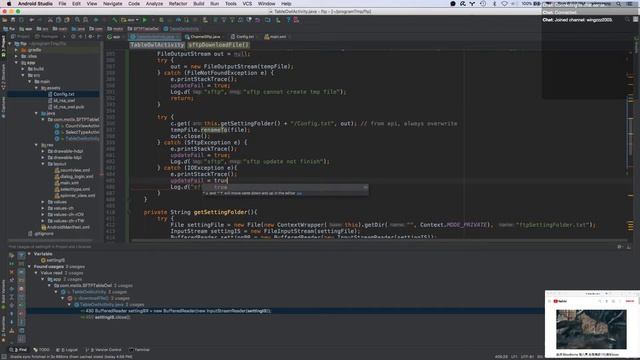Click the TableOwlActivity breadcrumb in editor
The width and height of the screenshot is (640, 360).
[x=157, y=45]
